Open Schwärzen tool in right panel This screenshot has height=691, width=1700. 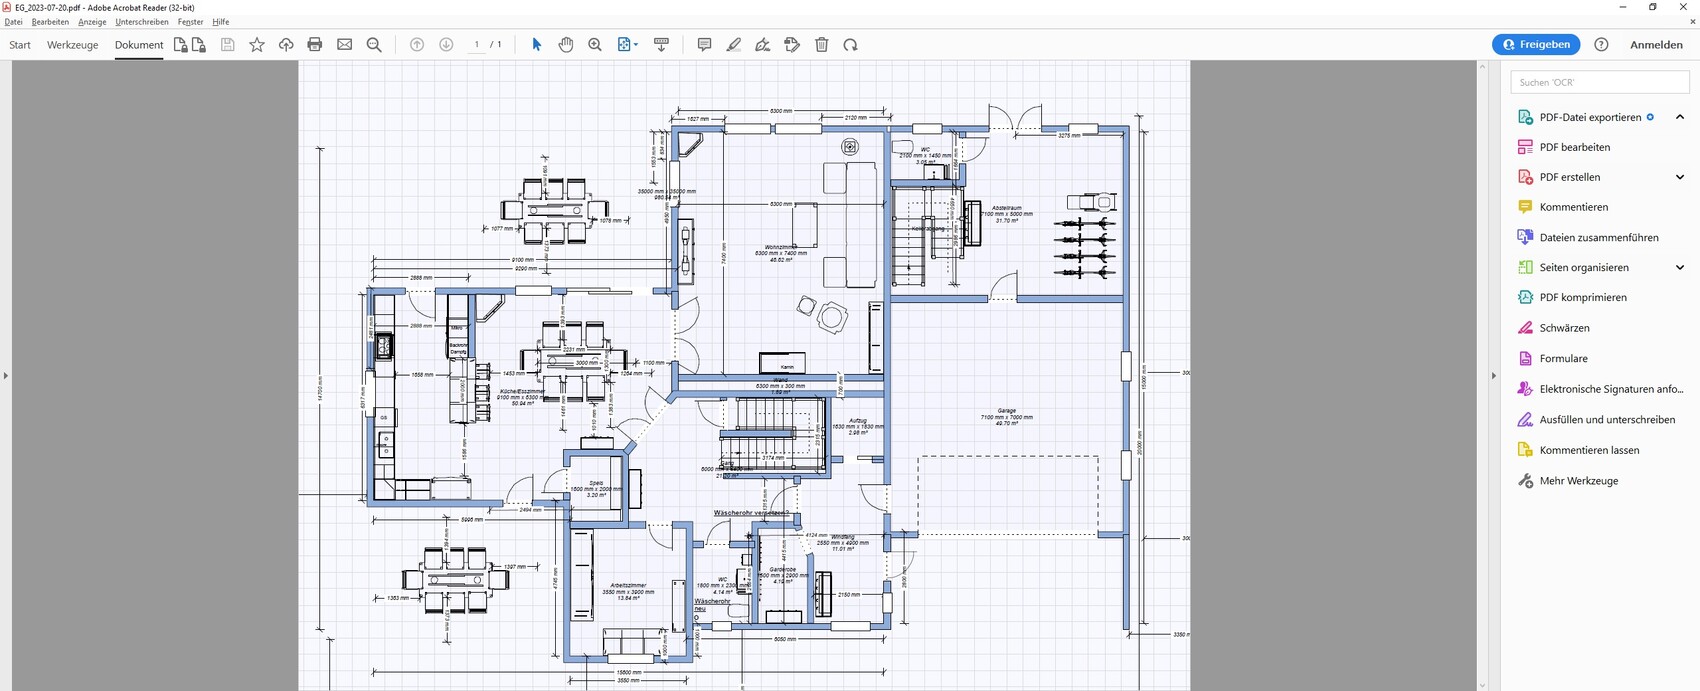click(1564, 328)
